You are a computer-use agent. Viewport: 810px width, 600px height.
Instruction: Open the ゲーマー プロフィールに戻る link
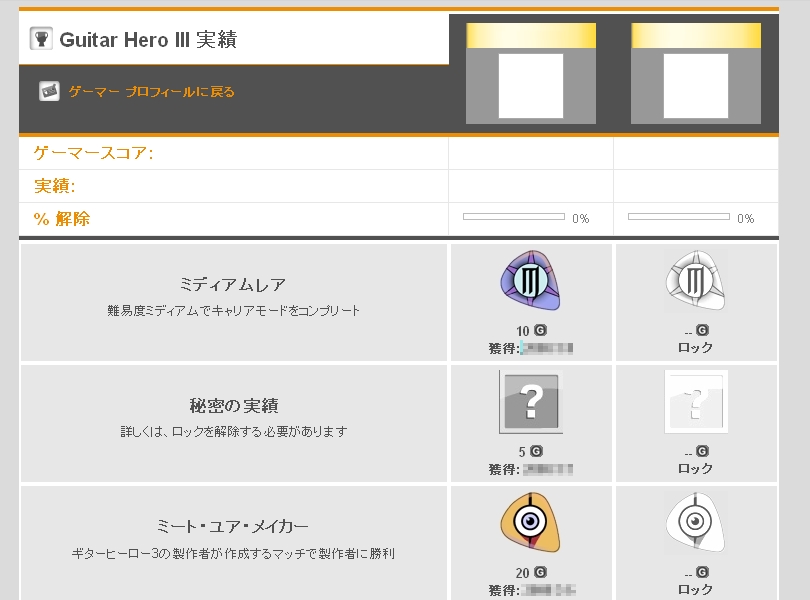pos(151,92)
